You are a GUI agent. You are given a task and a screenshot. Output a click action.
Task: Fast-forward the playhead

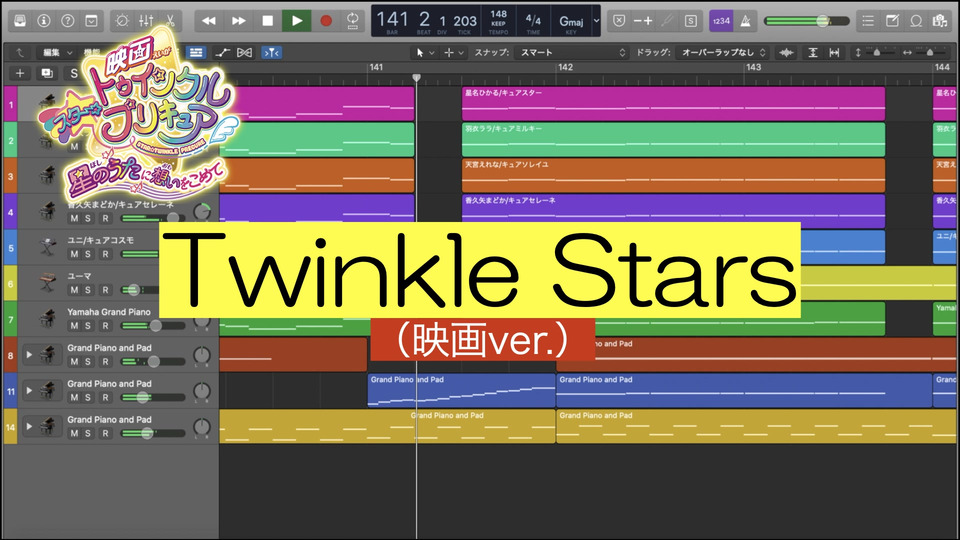[238, 21]
